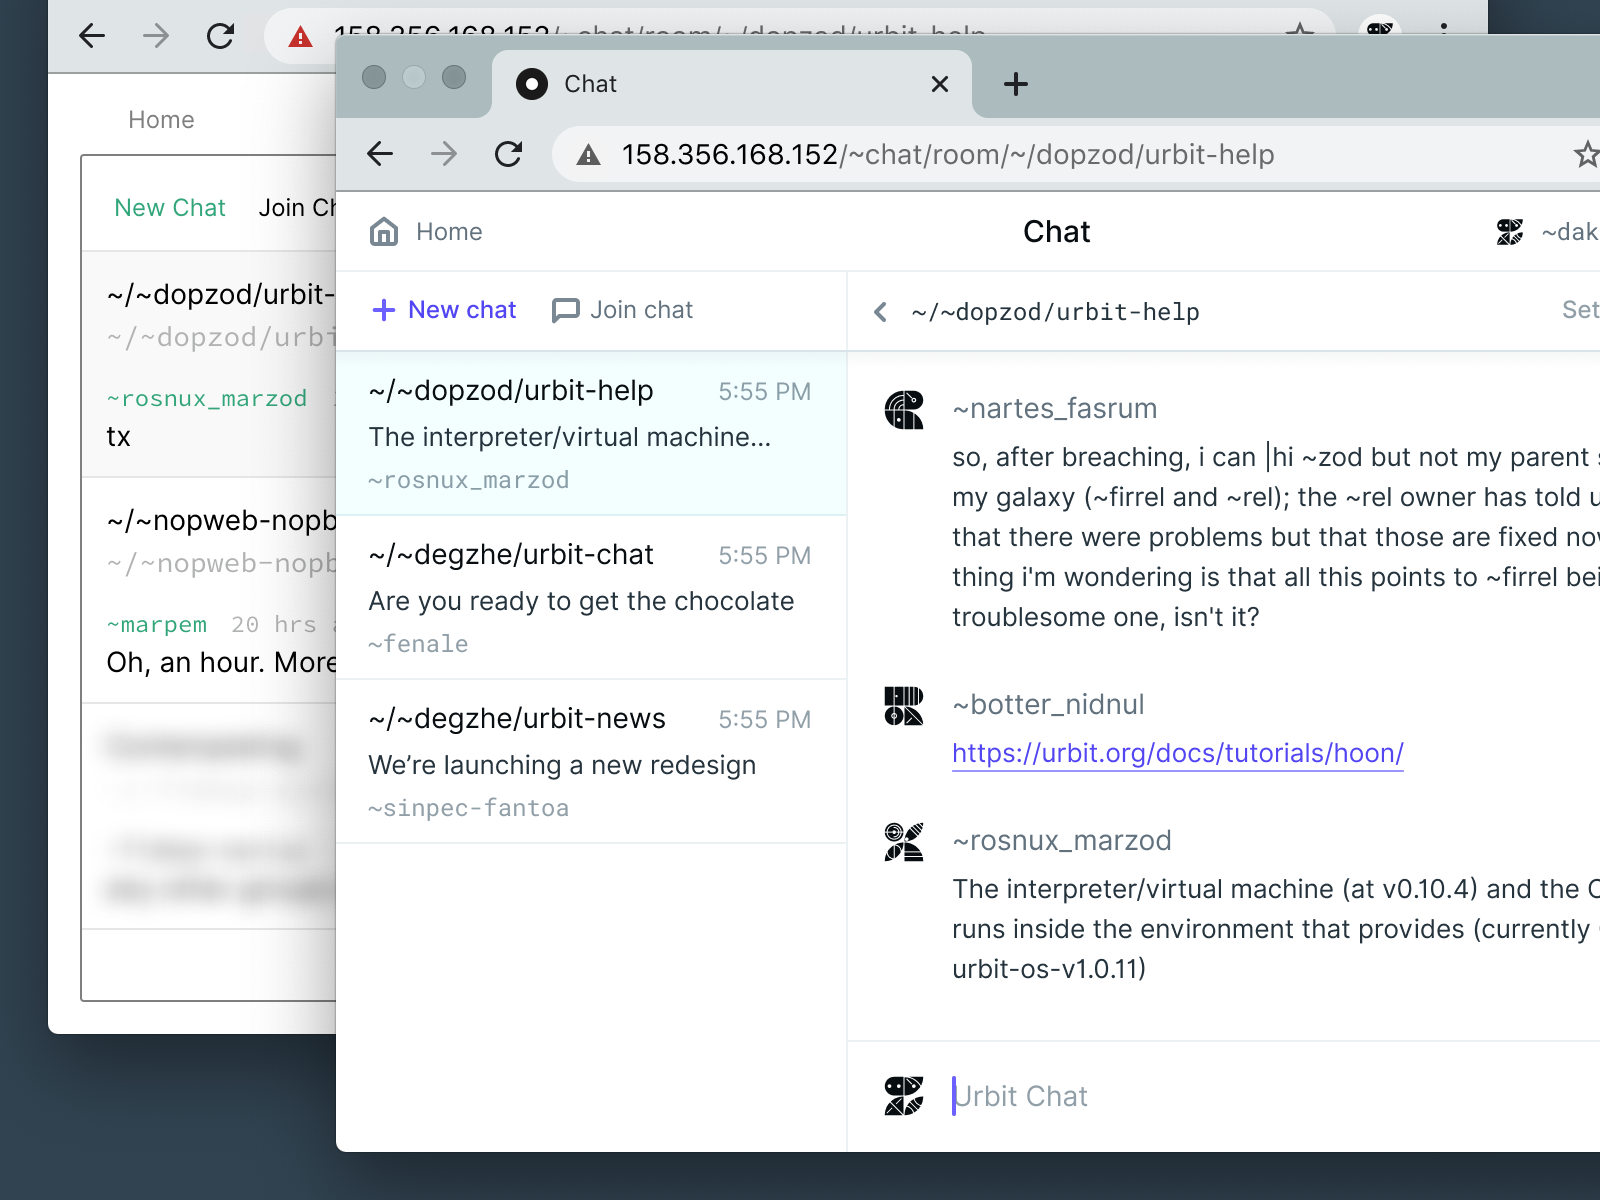1600x1200 pixels.
Task: Open a new browser tab with the plus button
Action: coord(1015,84)
